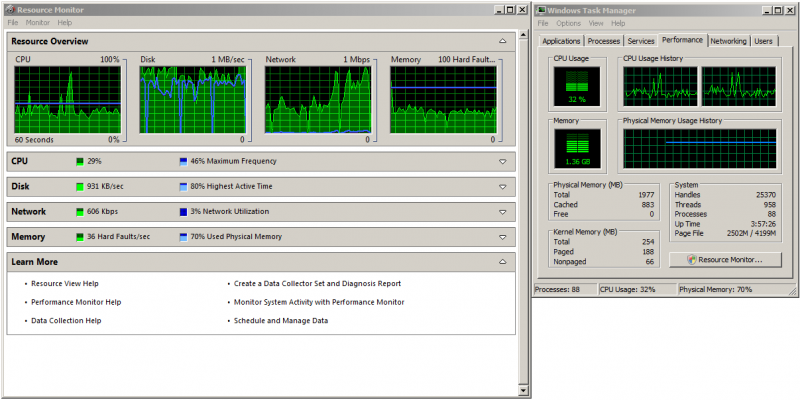This screenshot has width=800, height=400.
Task: Click the '25370' Handles value
Action: pos(766,195)
